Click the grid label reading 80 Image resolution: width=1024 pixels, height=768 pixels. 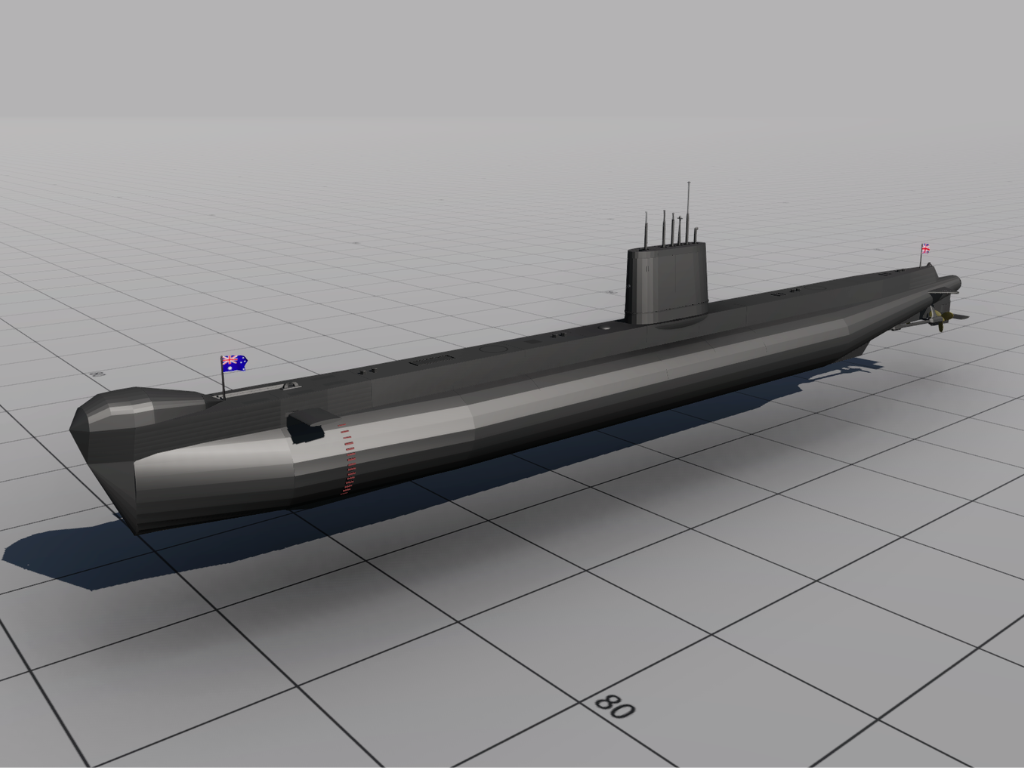(615, 706)
